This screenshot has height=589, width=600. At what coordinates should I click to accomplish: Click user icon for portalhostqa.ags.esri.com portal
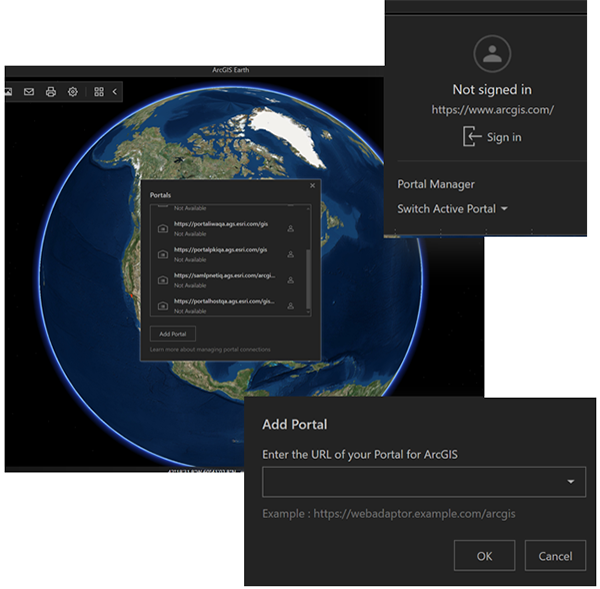coord(291,306)
